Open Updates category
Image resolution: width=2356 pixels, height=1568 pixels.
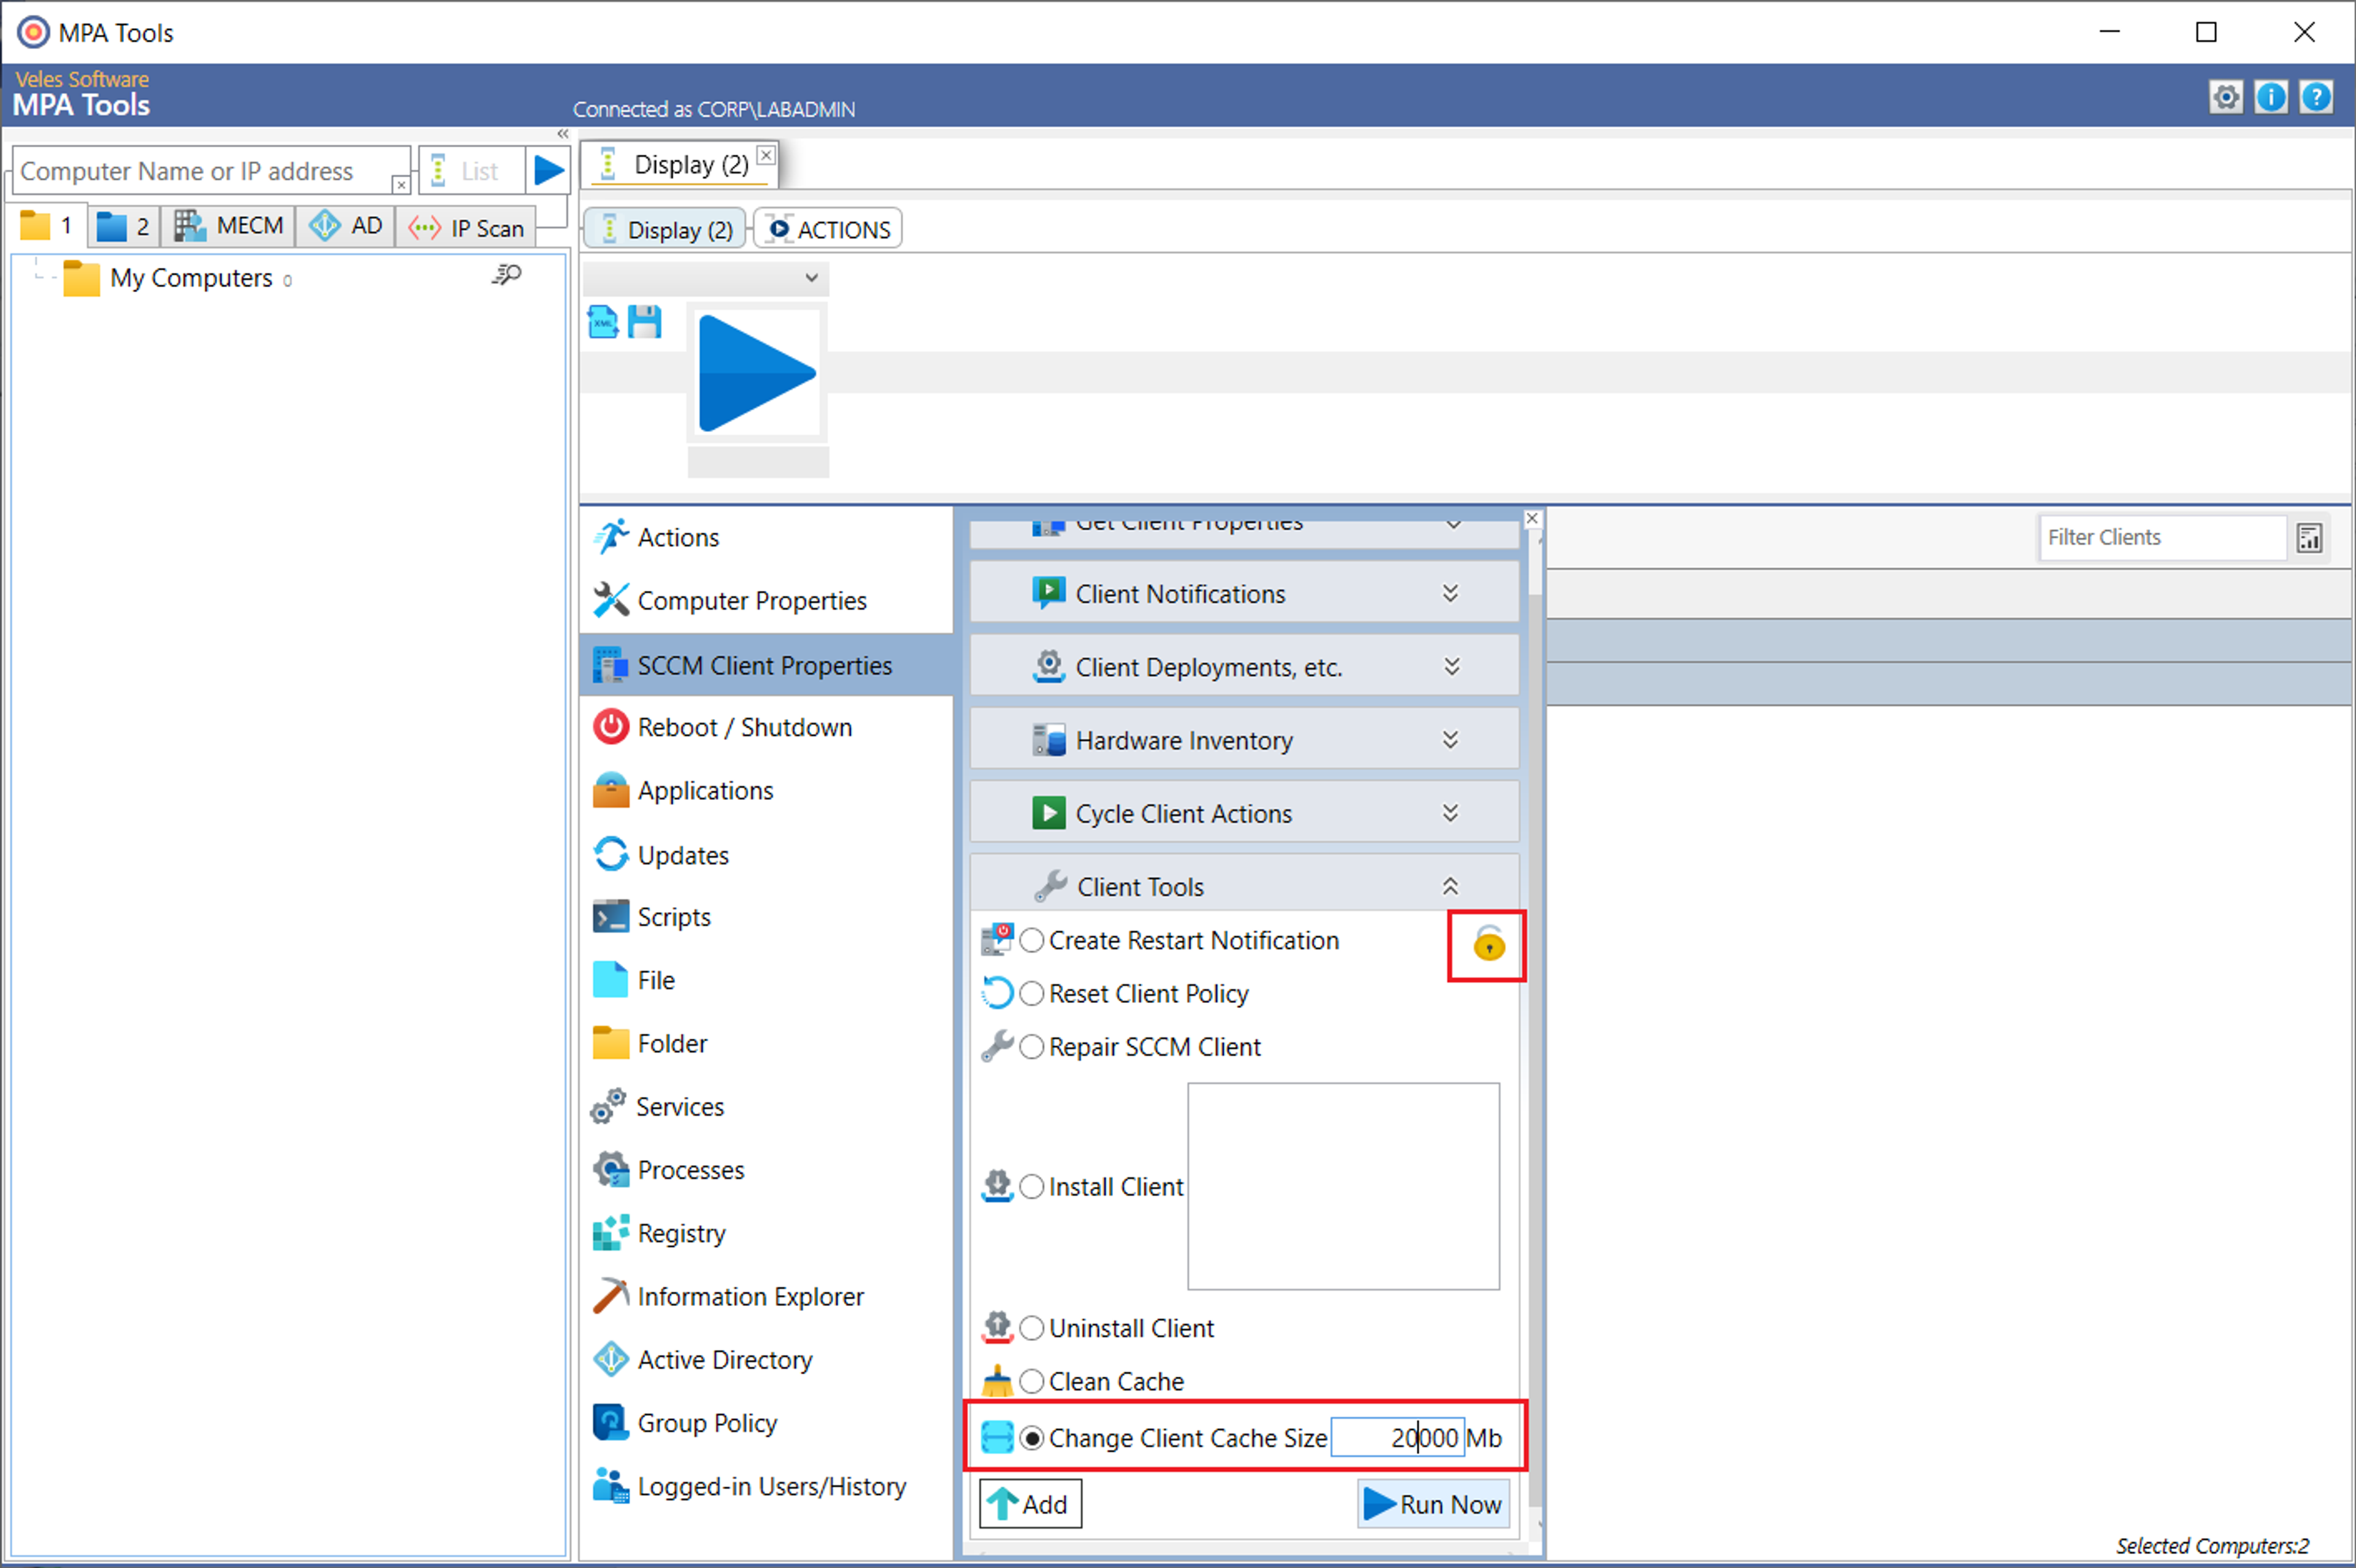(x=766, y=855)
